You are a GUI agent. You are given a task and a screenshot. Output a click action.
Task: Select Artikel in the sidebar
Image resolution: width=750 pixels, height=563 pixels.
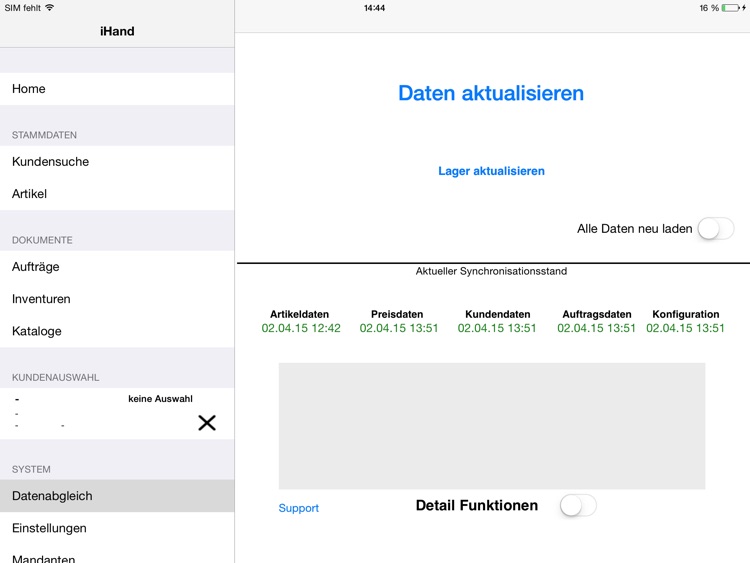117,194
